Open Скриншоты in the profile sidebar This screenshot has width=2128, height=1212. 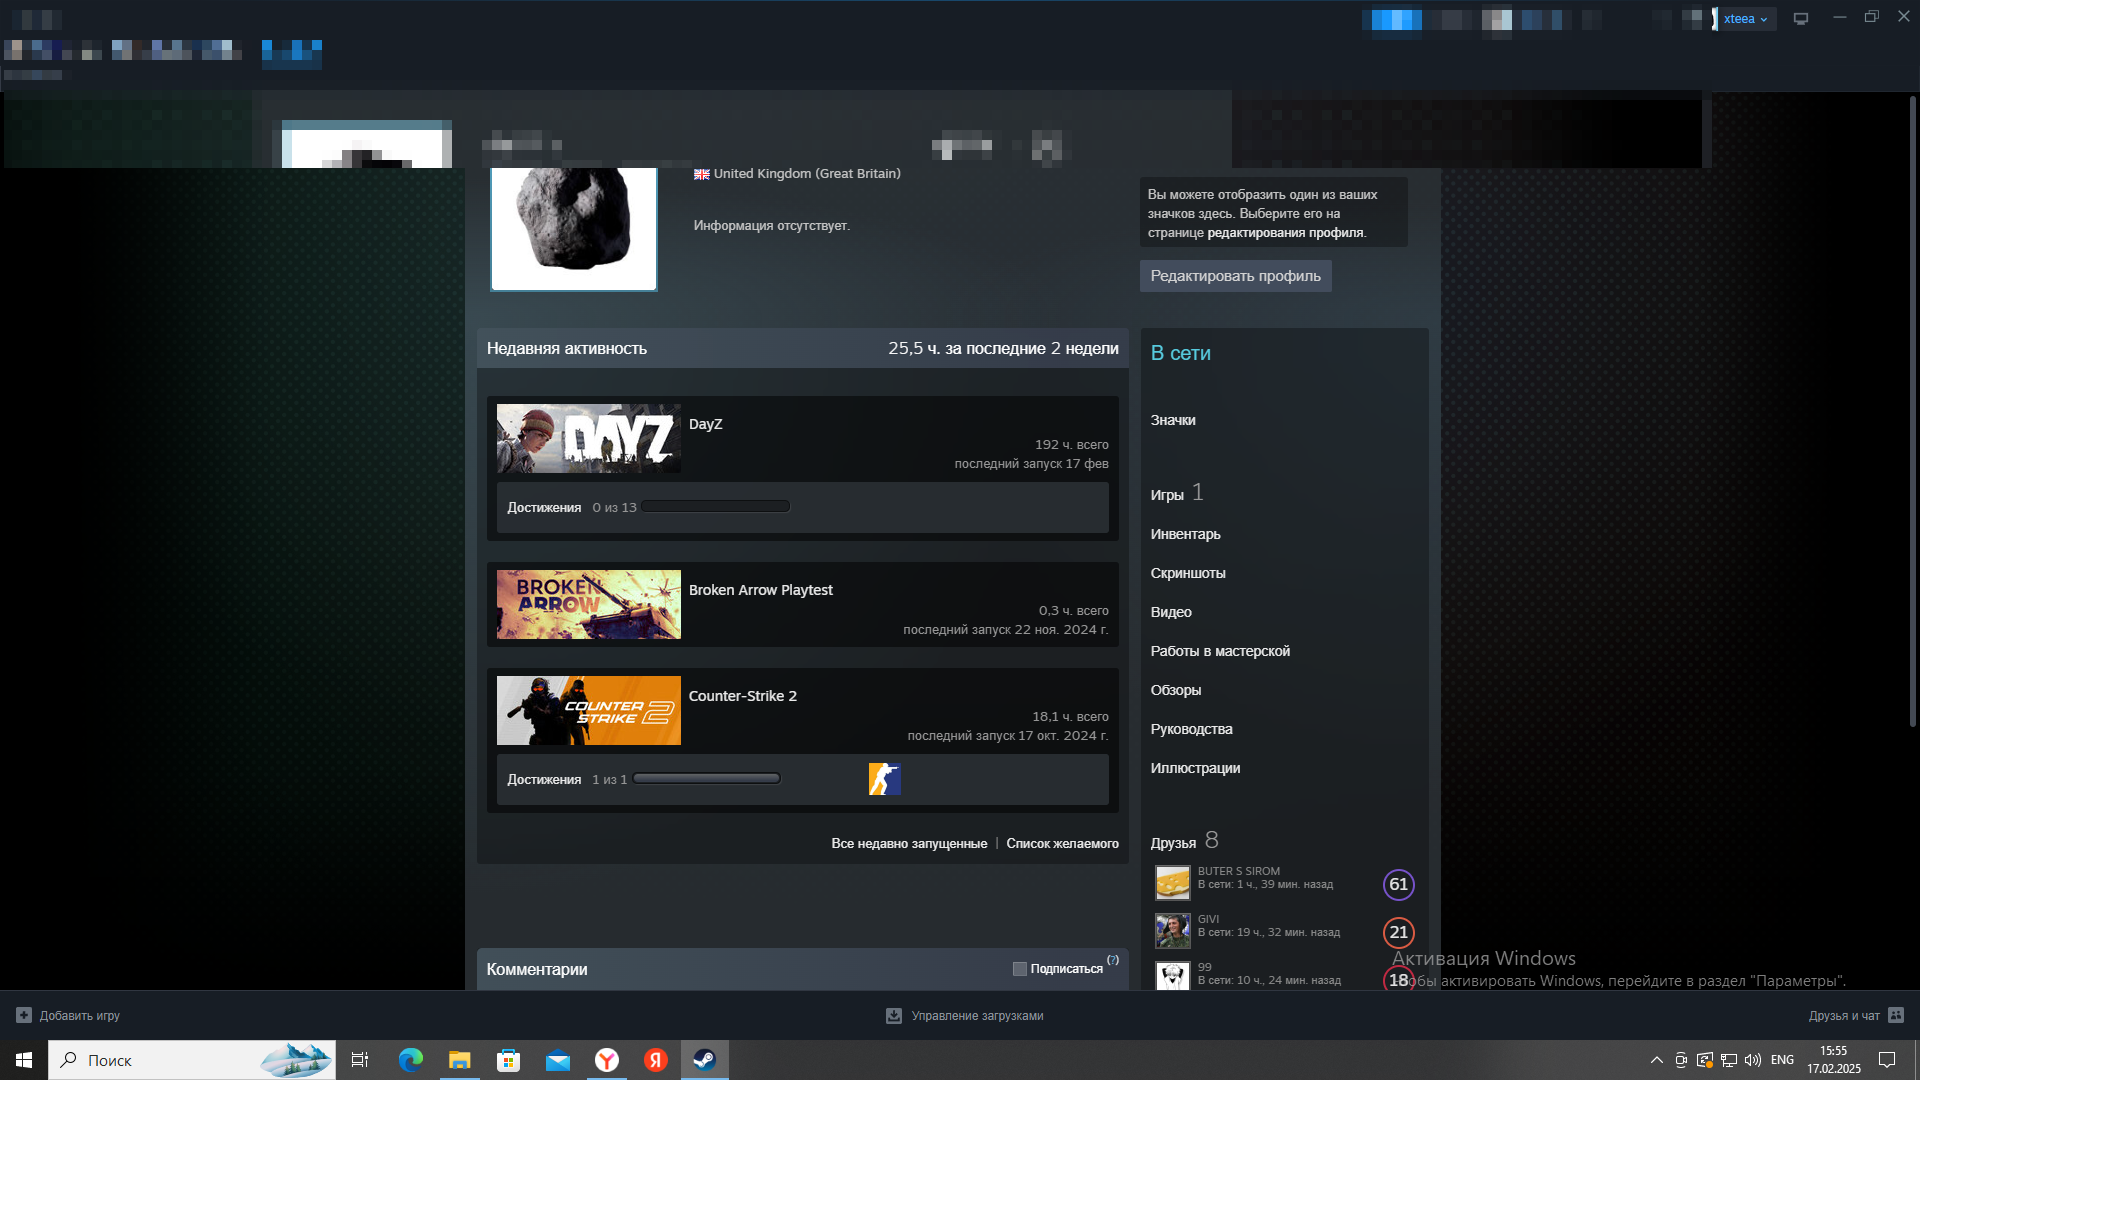1188,573
